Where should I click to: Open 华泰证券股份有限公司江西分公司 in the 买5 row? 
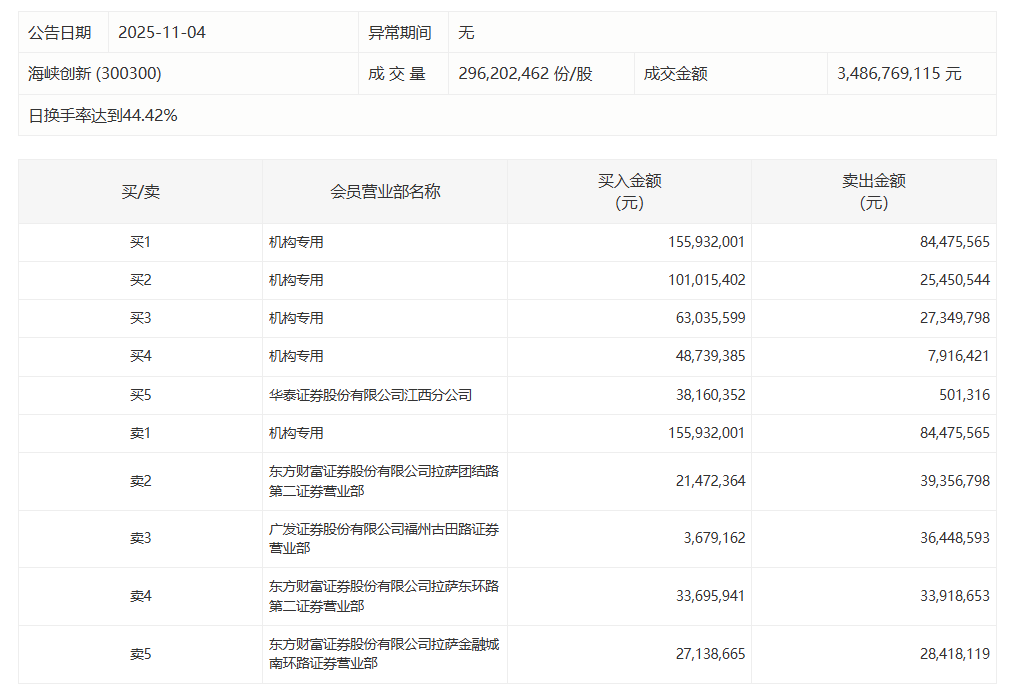click(370, 395)
